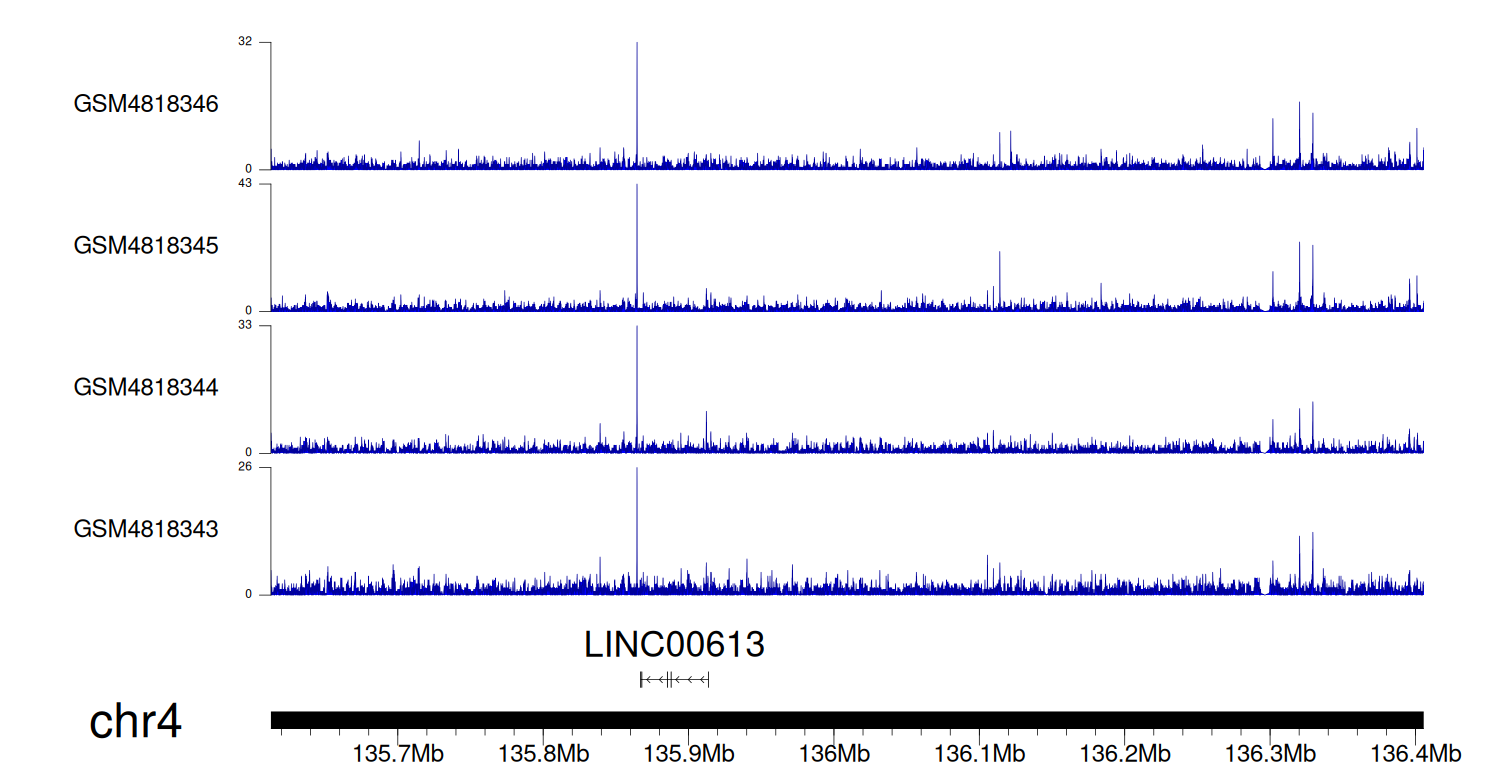Click the y-axis maximum value 26

245,467
